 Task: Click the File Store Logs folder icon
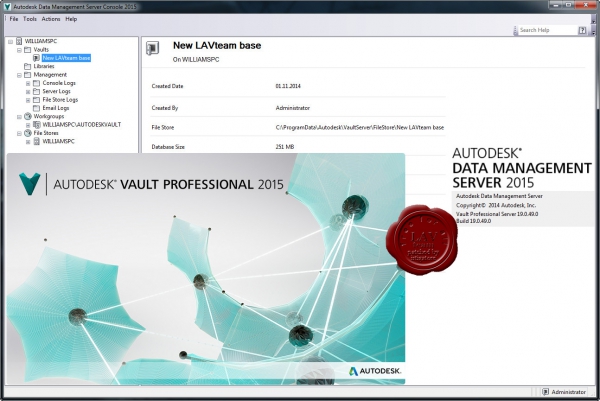(x=36, y=100)
